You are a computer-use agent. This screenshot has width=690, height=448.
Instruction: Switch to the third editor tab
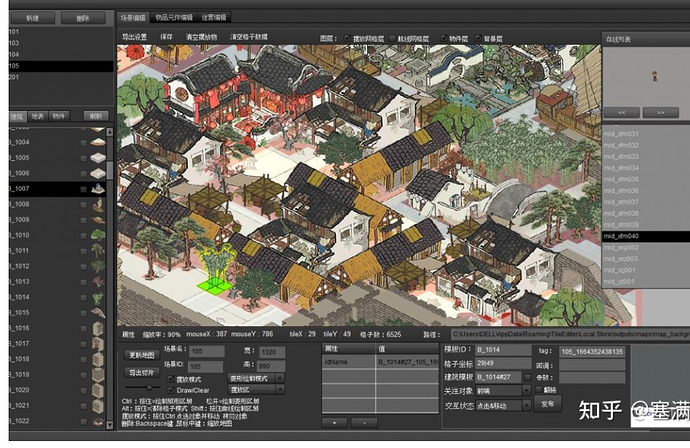point(214,18)
